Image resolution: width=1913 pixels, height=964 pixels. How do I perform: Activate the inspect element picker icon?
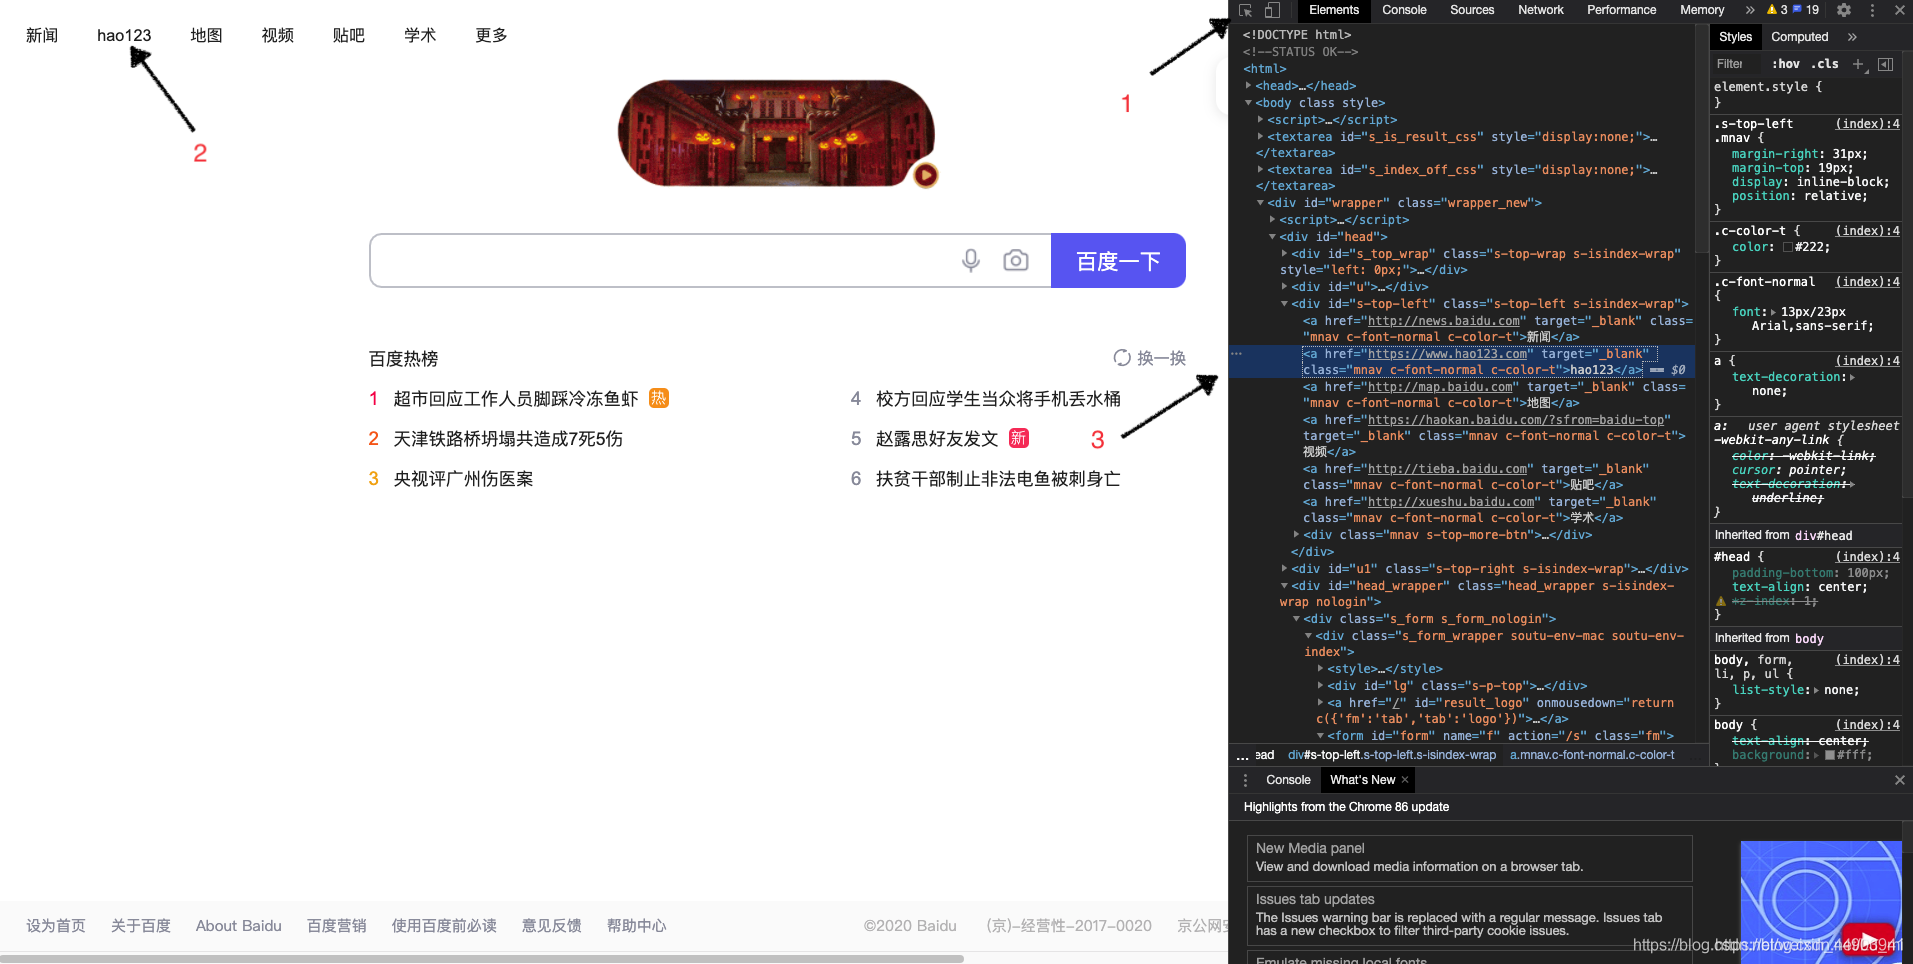click(x=1246, y=10)
